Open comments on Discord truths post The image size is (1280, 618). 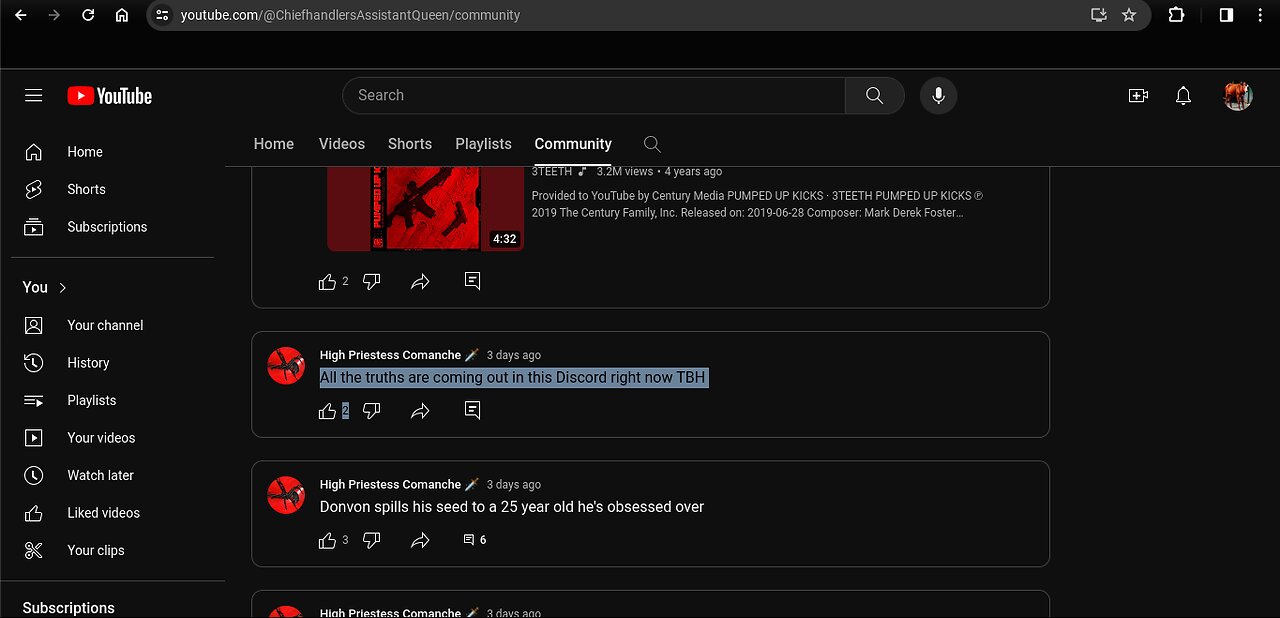coord(473,410)
